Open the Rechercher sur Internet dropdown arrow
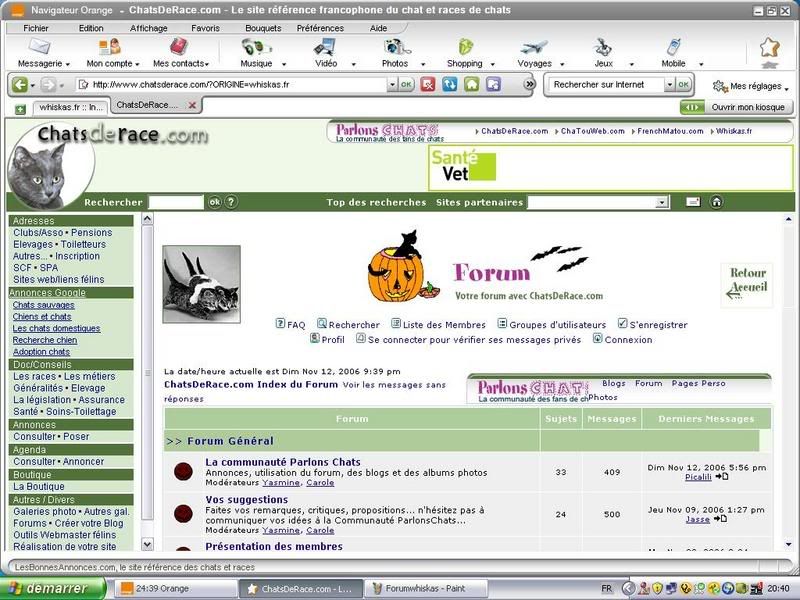800x600 pixels. click(670, 85)
